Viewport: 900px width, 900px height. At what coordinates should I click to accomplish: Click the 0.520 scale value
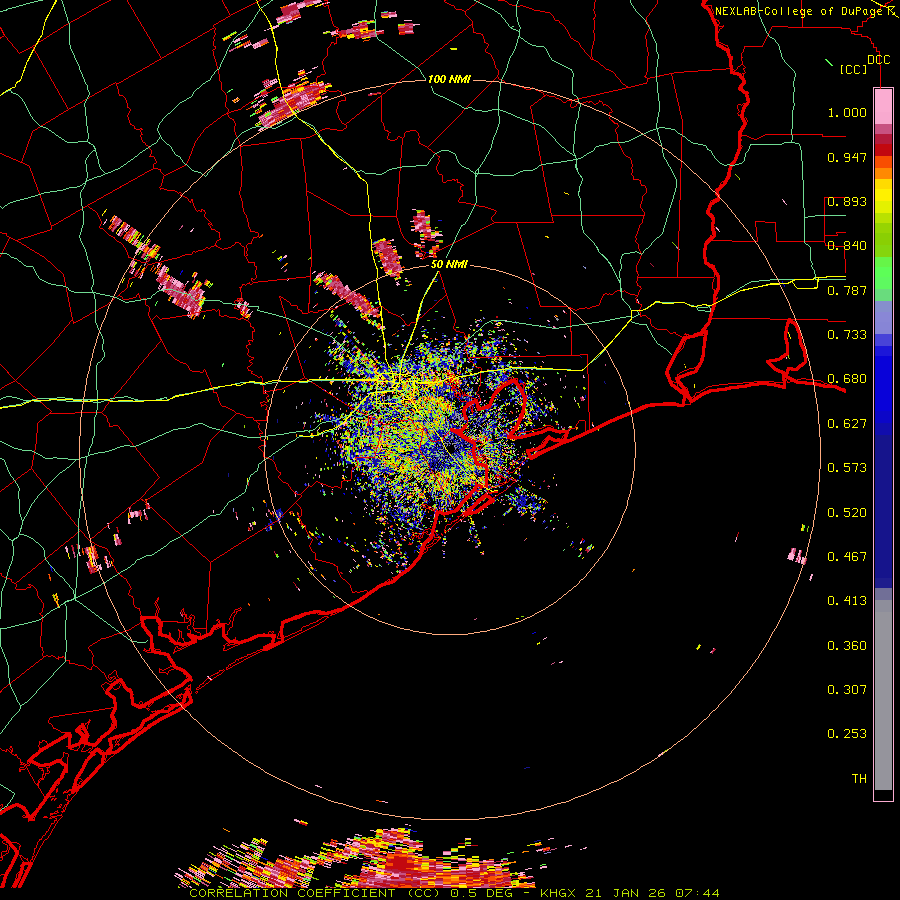pyautogui.click(x=847, y=513)
